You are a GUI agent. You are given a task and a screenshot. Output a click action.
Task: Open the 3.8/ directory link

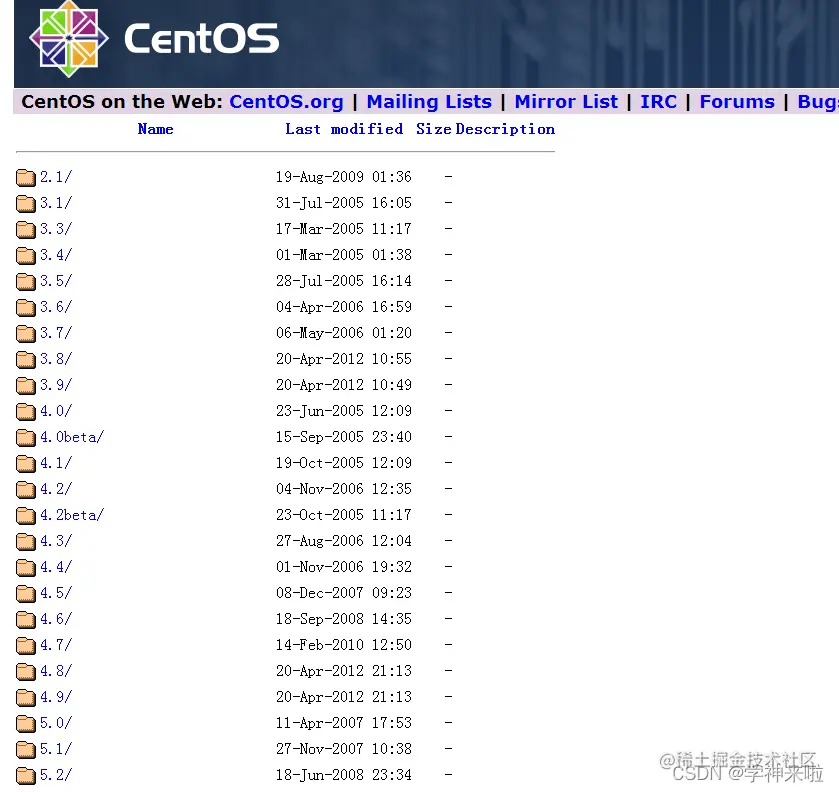56,359
